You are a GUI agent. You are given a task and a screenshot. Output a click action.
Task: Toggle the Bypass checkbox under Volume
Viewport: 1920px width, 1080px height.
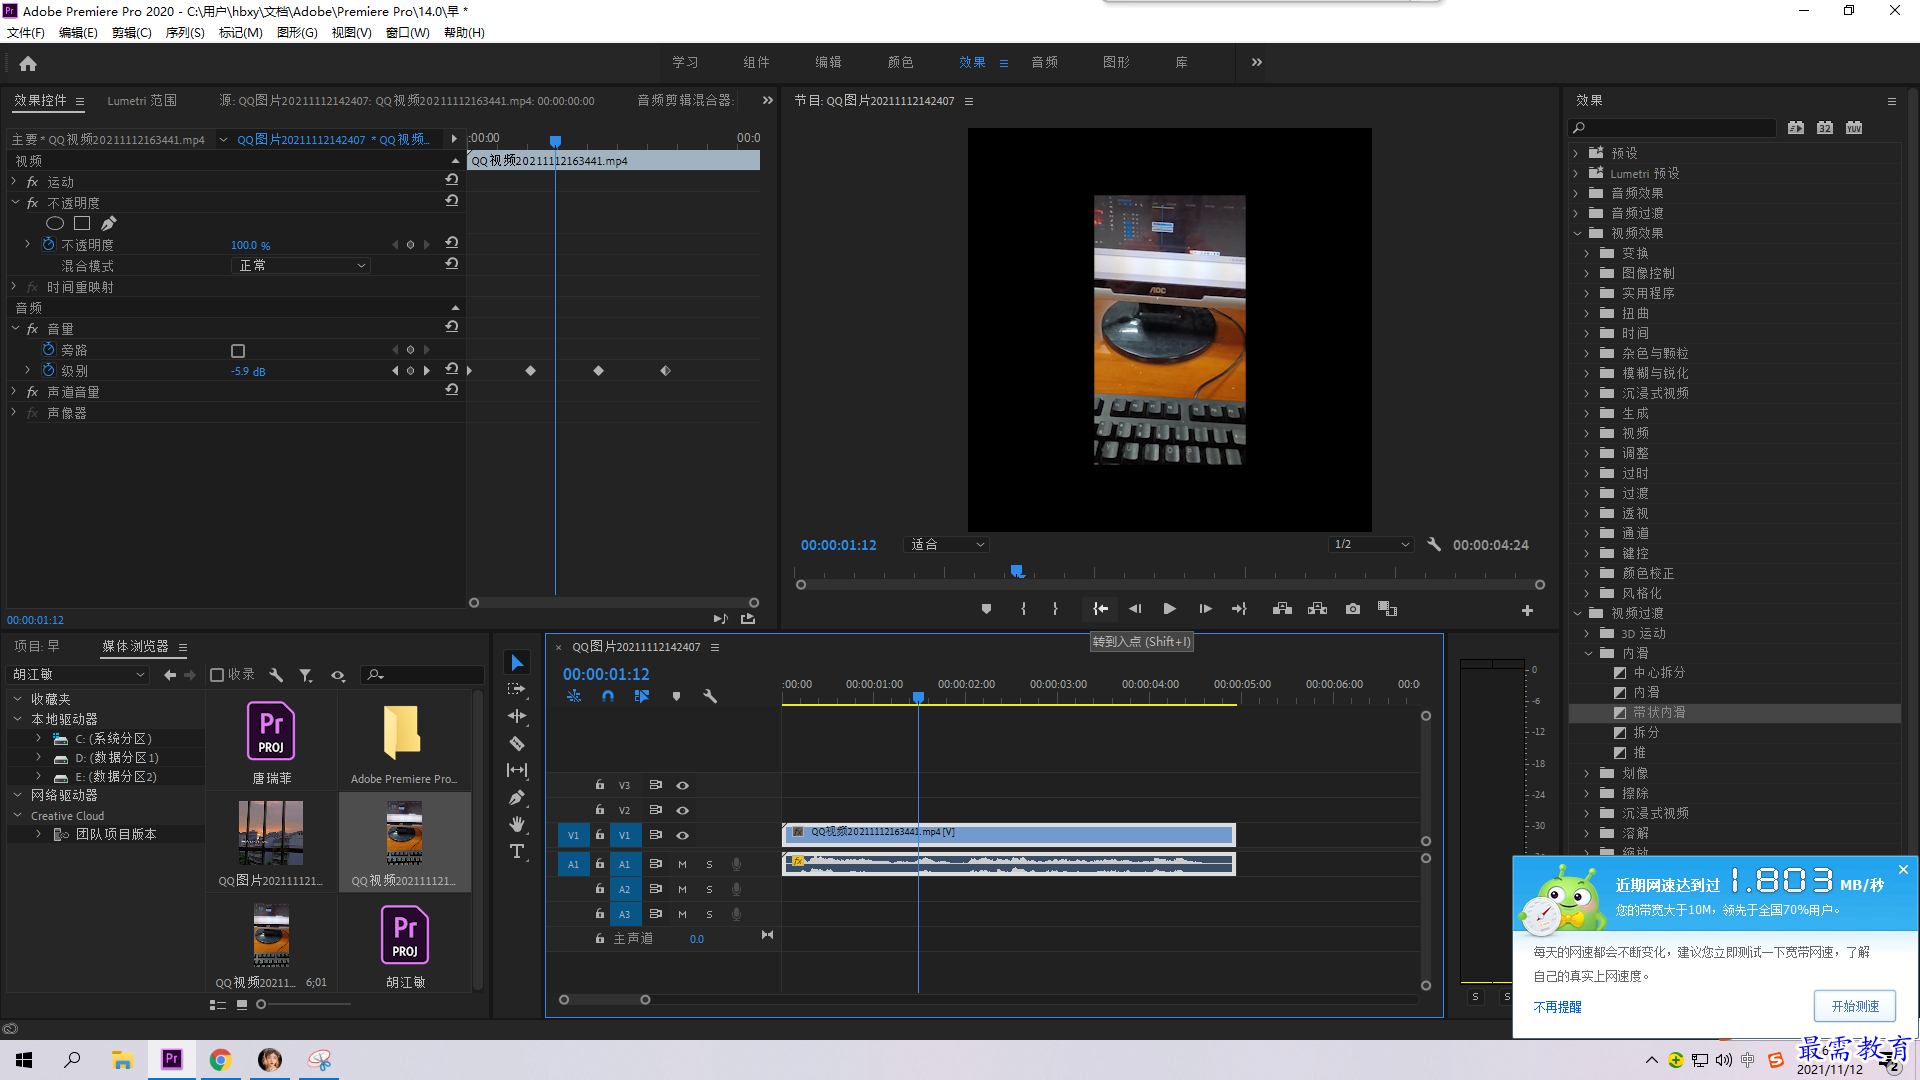tap(238, 350)
